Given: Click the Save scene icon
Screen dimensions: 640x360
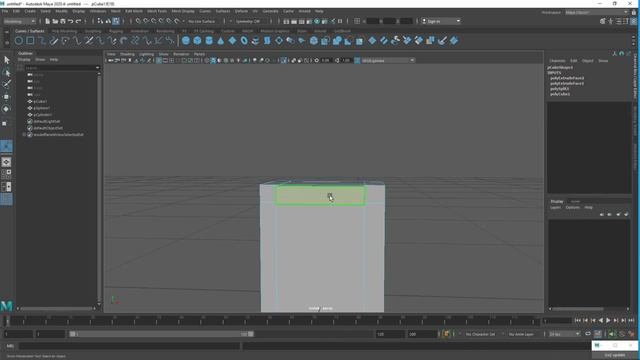Looking at the screenshot, I should 63,21.
